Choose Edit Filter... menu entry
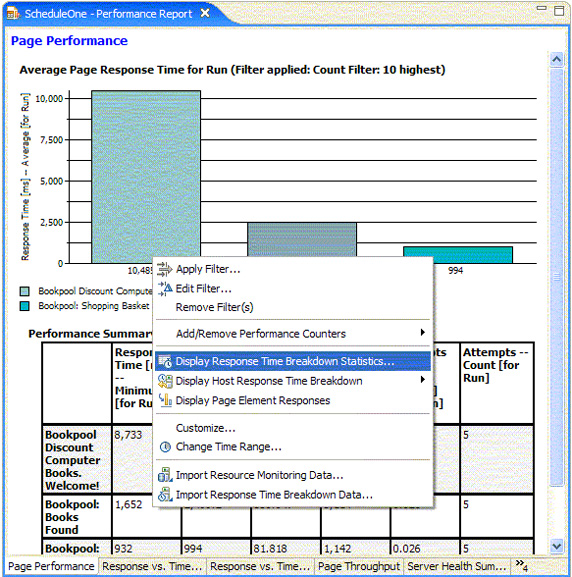The width and height of the screenshot is (572, 577). point(293,289)
